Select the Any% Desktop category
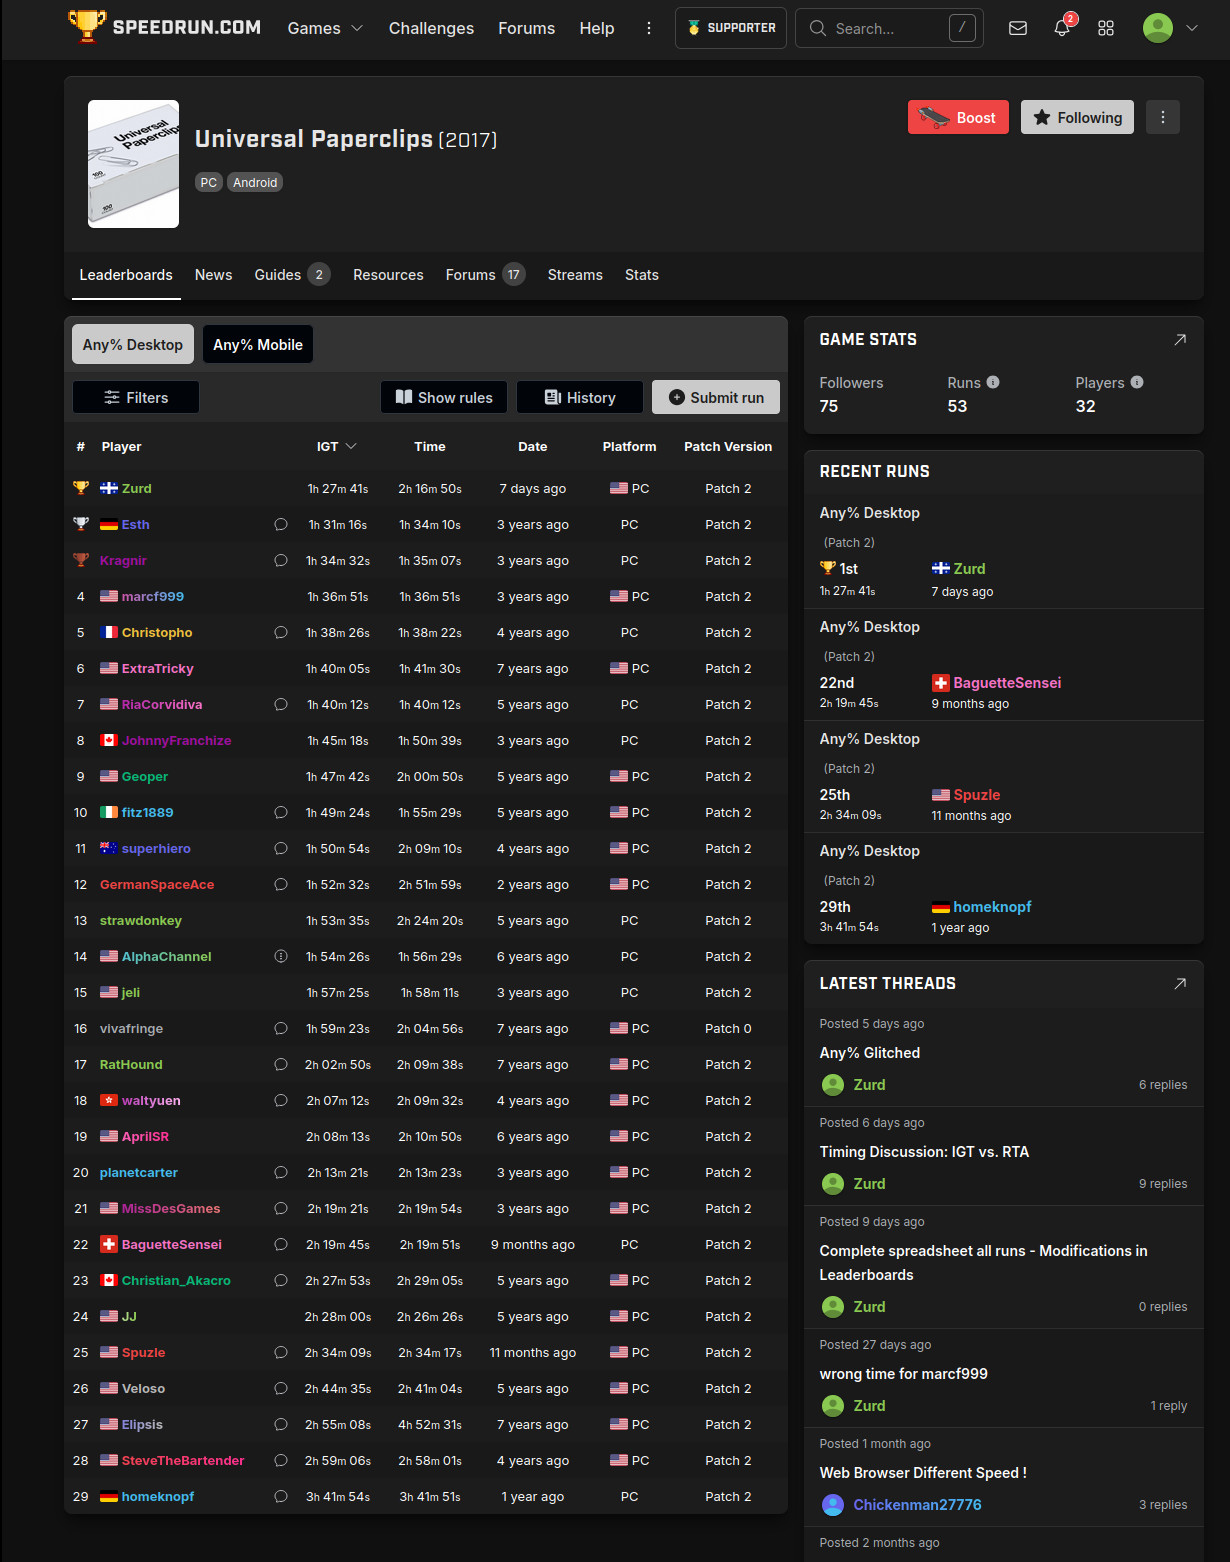This screenshot has width=1230, height=1562. pyautogui.click(x=133, y=344)
